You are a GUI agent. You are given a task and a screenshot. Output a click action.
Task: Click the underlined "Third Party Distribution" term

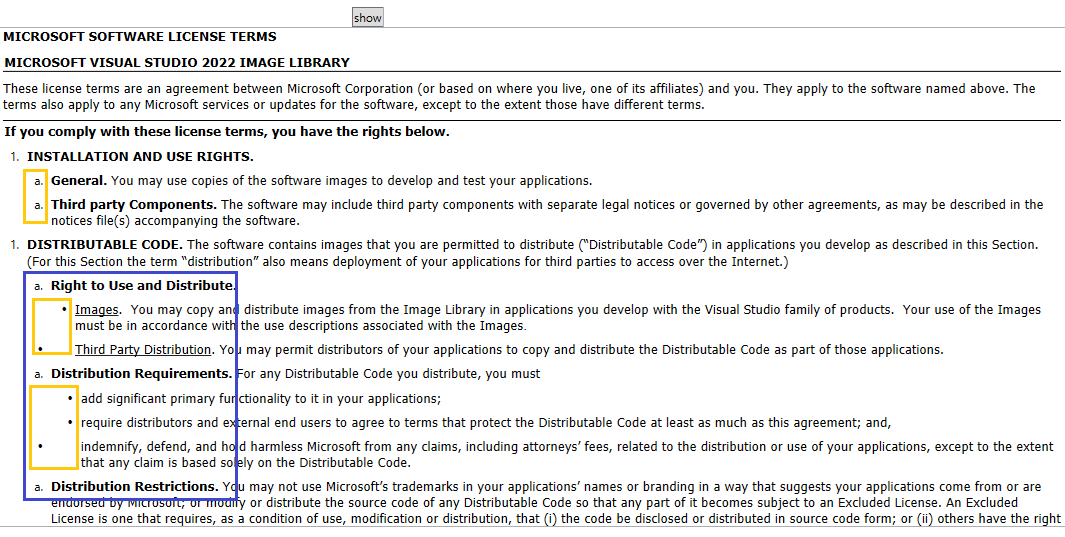click(x=143, y=350)
